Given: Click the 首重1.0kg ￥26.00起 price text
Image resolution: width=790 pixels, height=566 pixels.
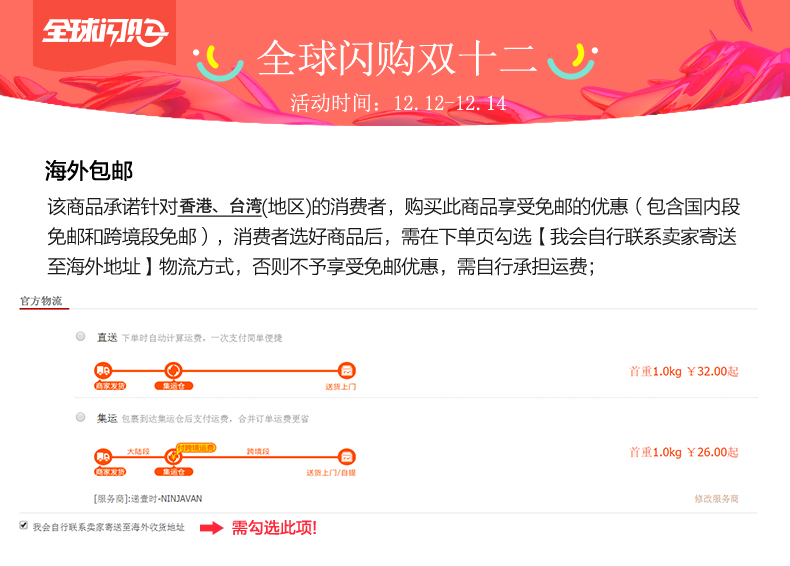Looking at the screenshot, I should (684, 452).
